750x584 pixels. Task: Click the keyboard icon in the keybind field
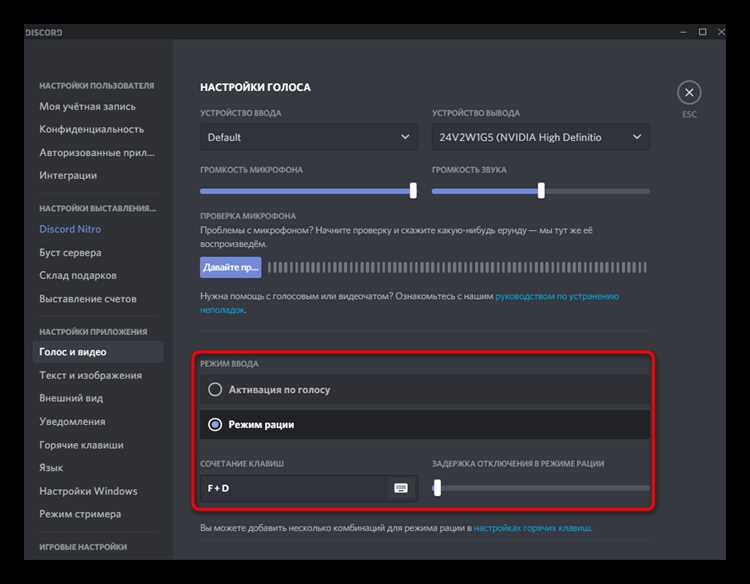click(401, 488)
